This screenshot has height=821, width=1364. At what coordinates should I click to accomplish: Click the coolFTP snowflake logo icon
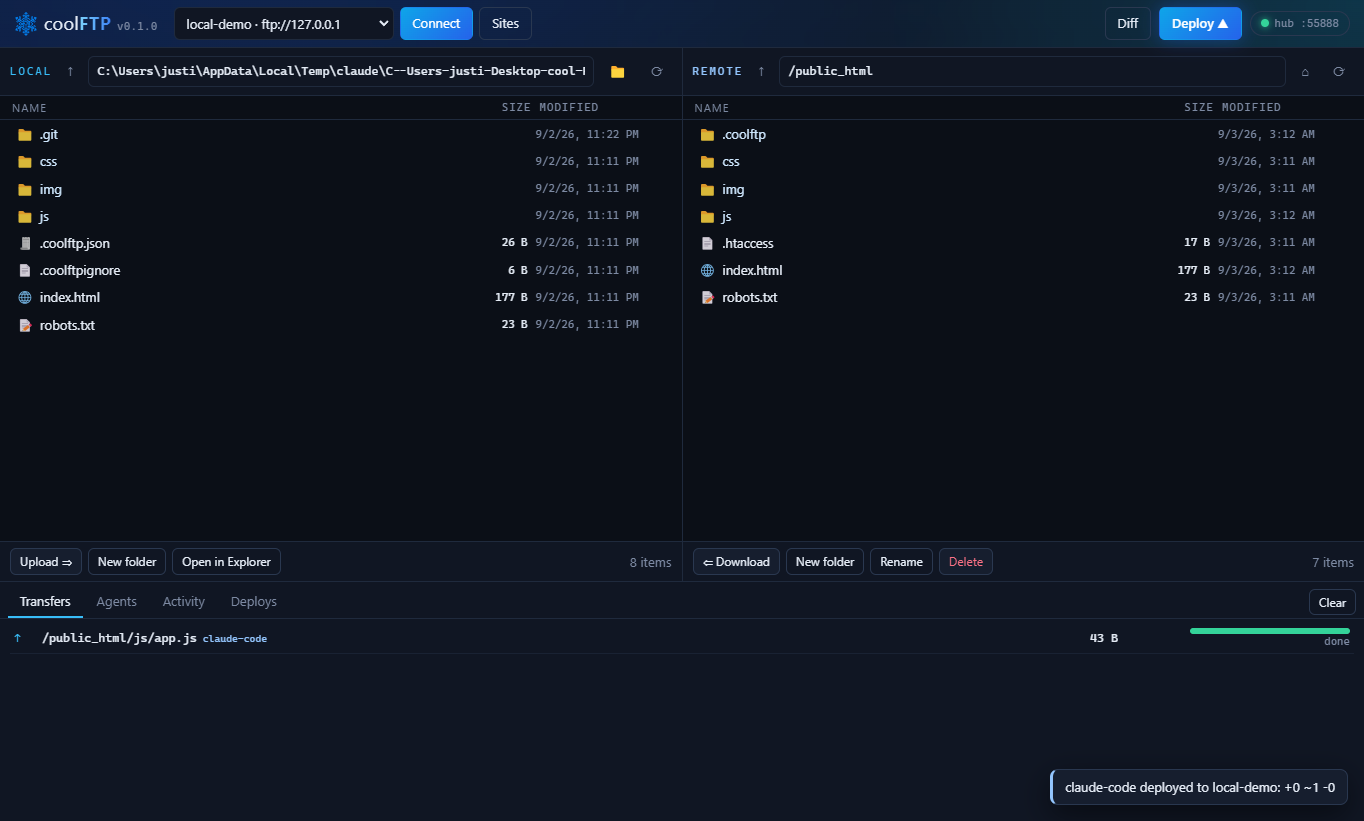[25, 24]
